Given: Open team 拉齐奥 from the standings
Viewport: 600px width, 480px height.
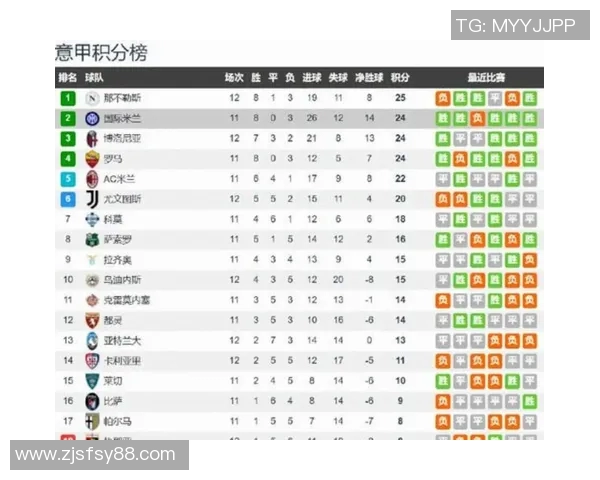Looking at the screenshot, I should [118, 260].
